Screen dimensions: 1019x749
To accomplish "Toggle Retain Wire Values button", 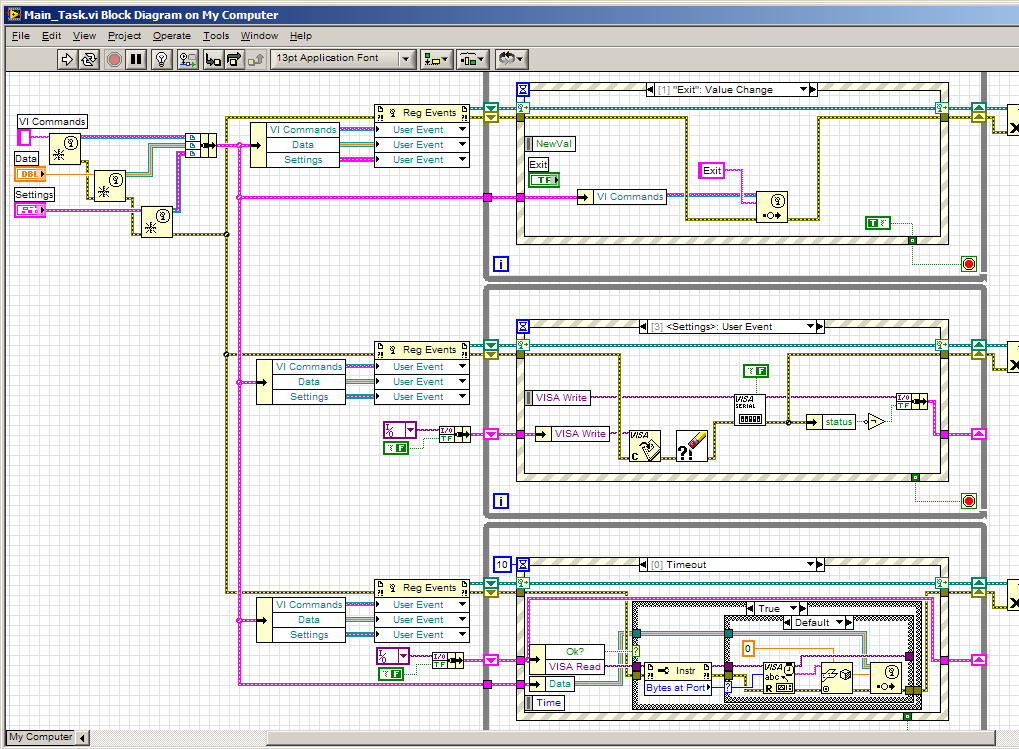I will 188,59.
